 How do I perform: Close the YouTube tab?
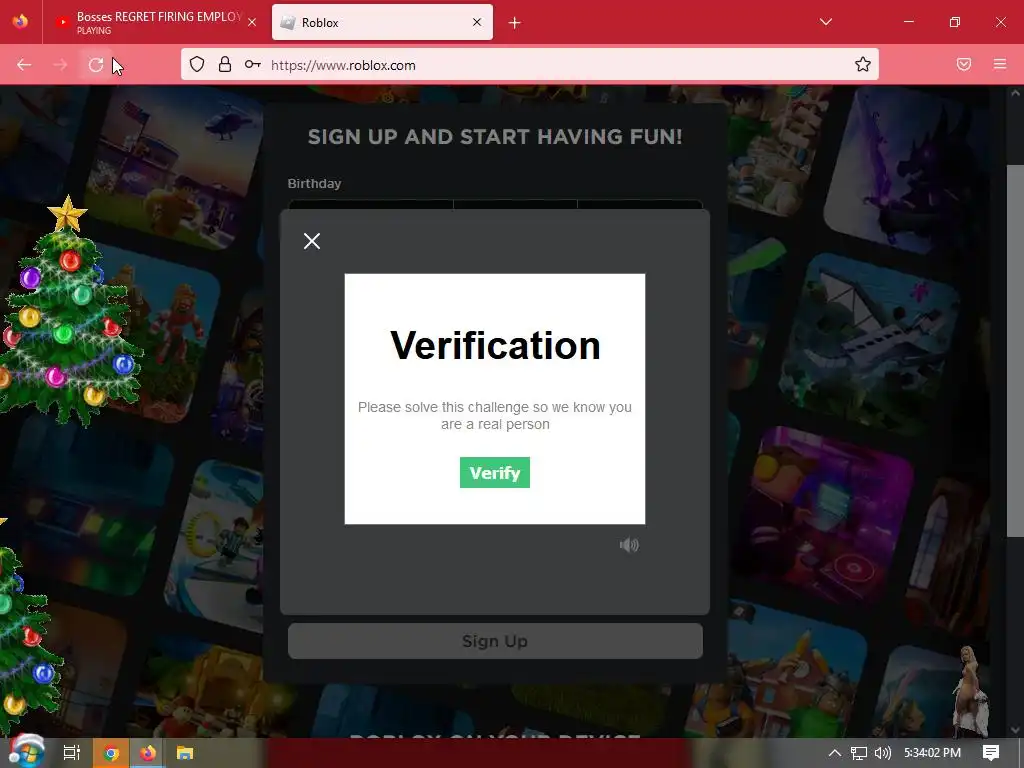pyautogui.click(x=252, y=22)
